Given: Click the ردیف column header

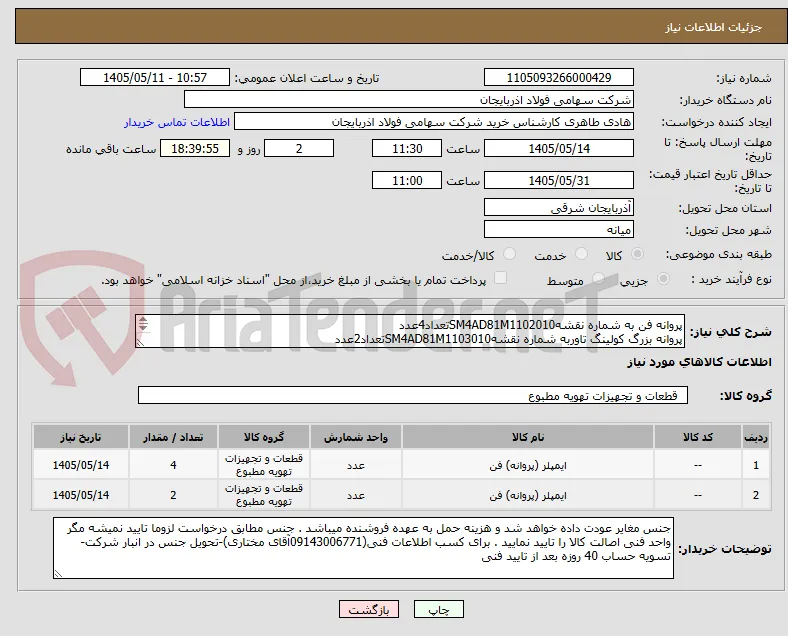Looking at the screenshot, I should tap(755, 437).
